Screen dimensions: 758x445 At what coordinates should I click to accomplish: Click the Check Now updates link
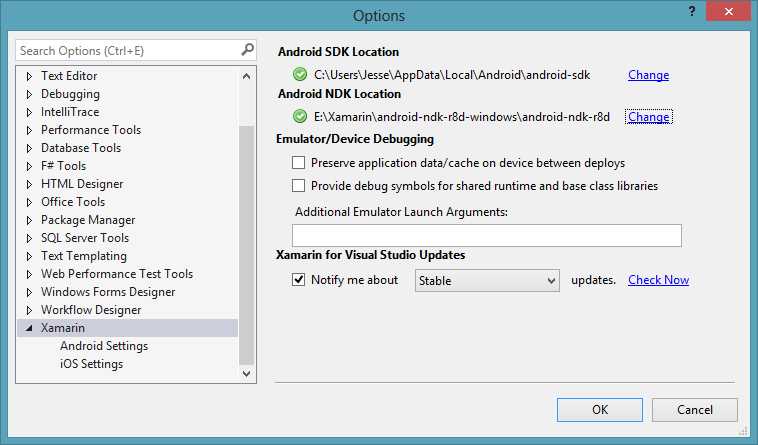click(658, 280)
